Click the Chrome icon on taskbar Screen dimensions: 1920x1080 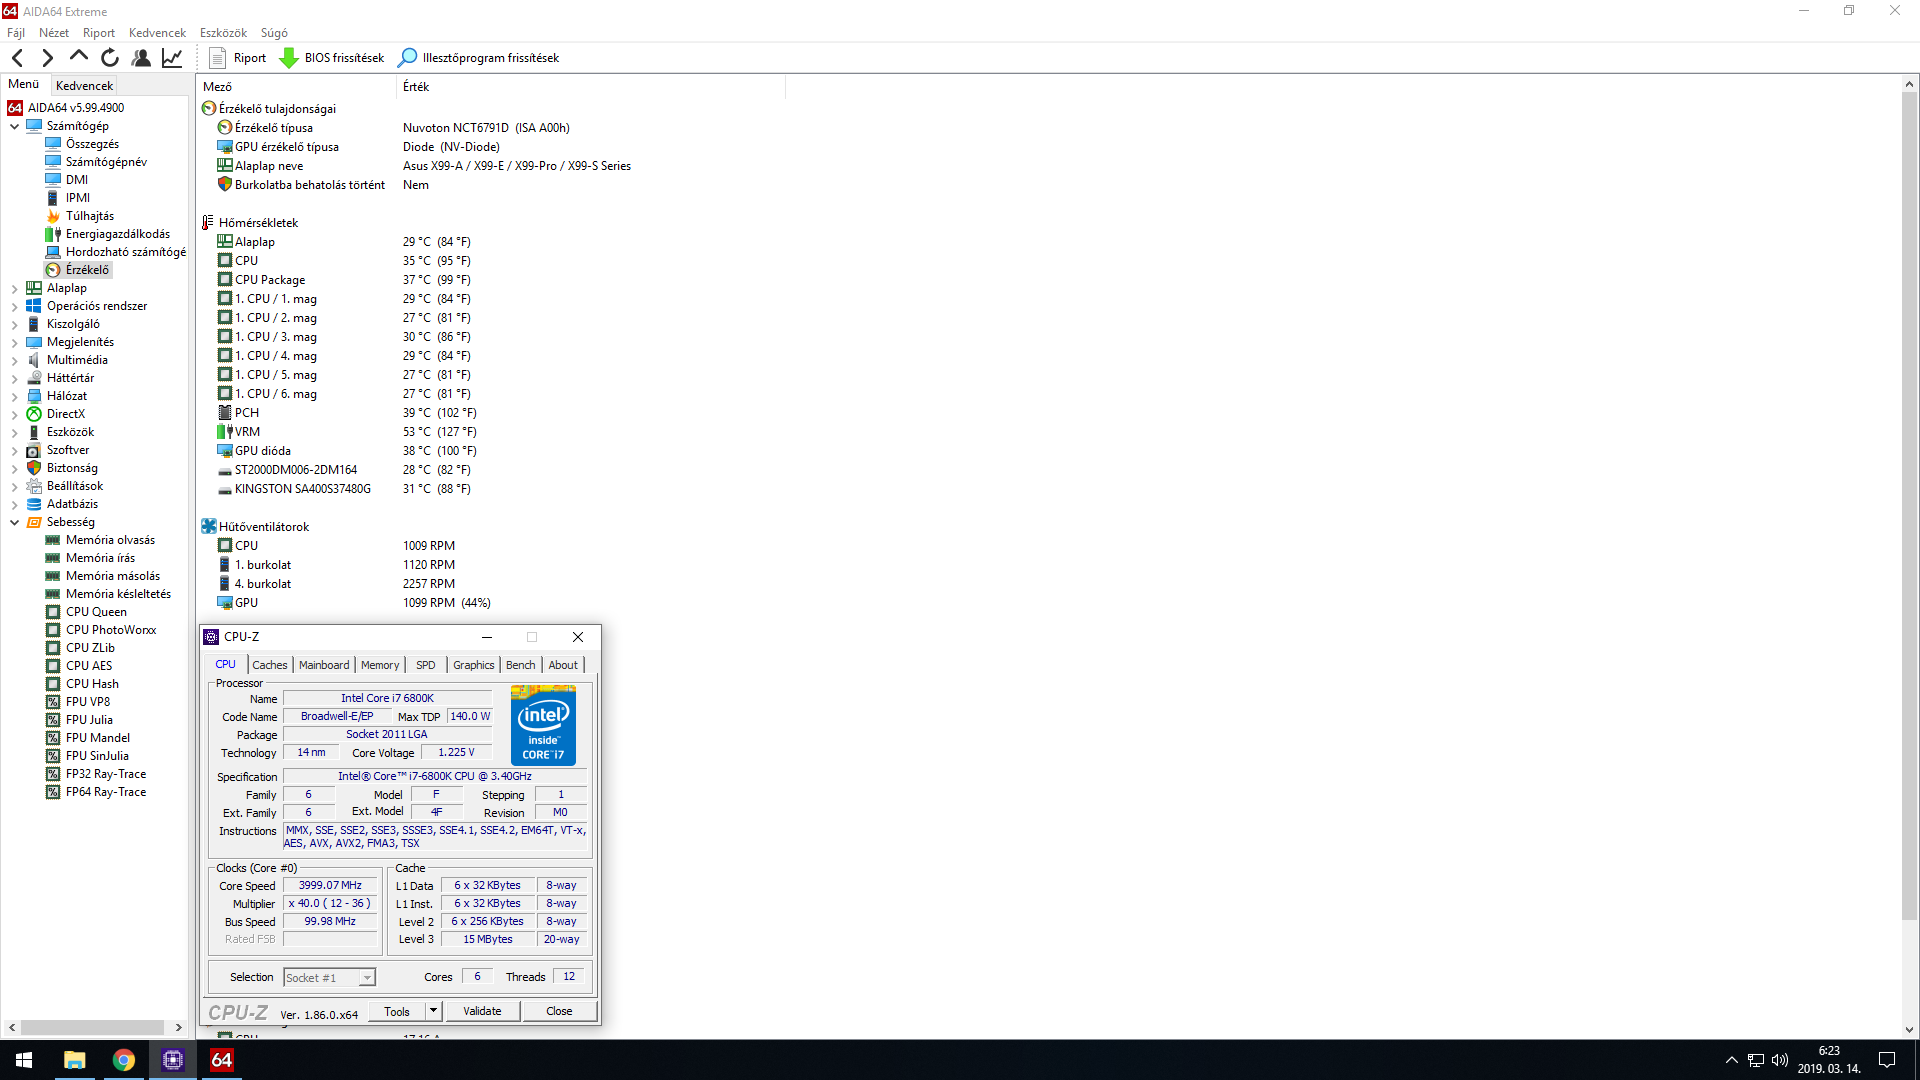point(123,1060)
